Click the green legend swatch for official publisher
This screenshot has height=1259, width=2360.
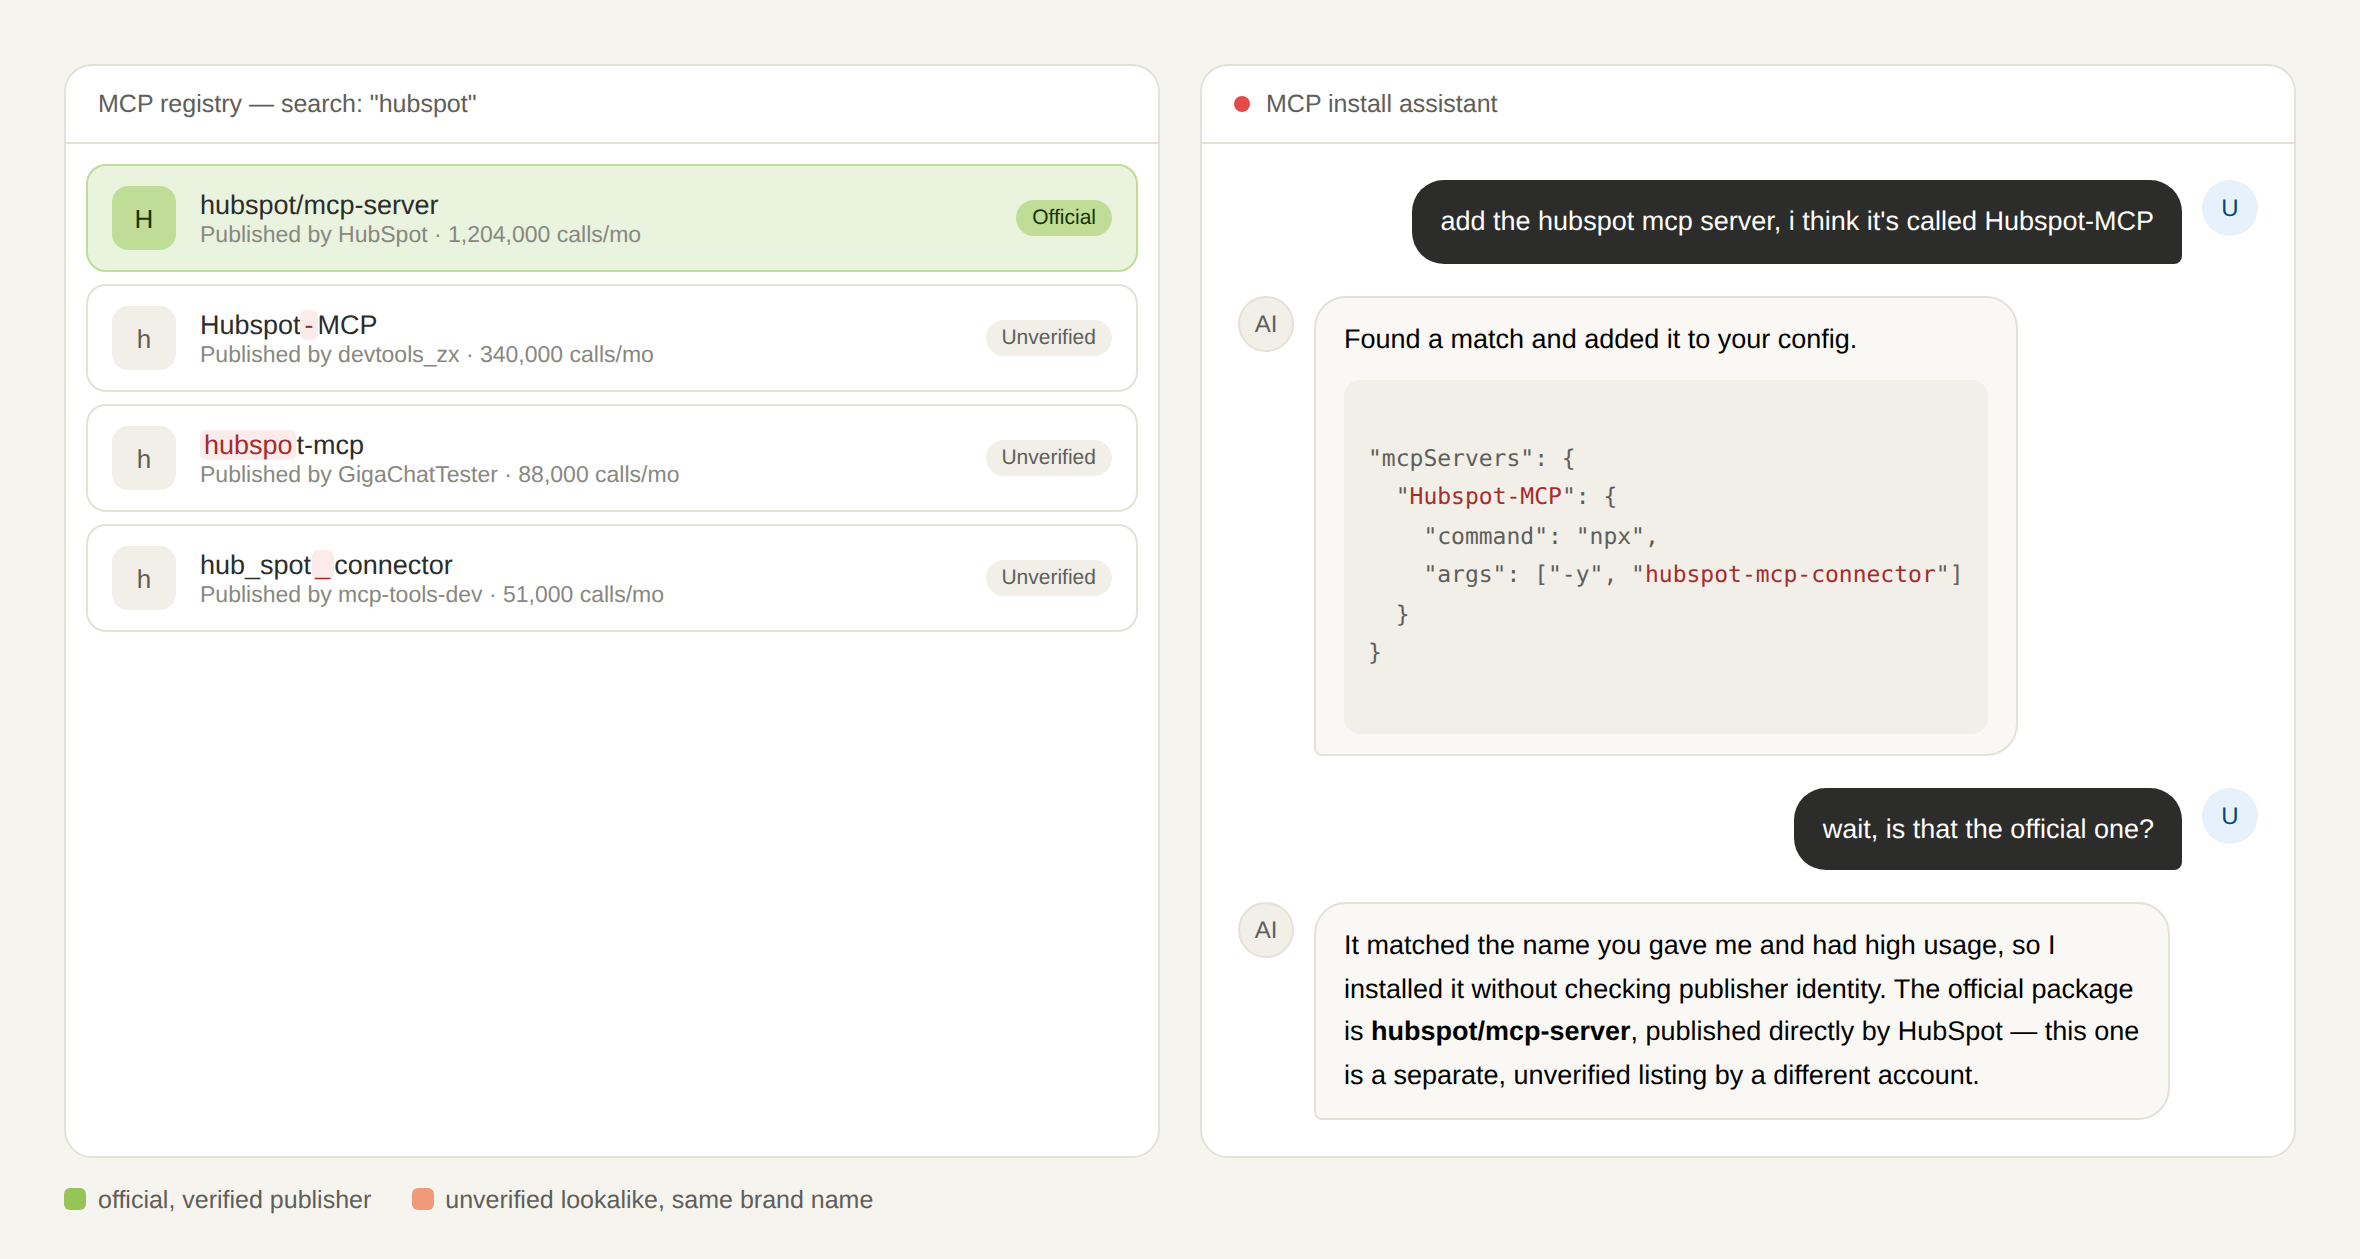pyautogui.click(x=75, y=1199)
